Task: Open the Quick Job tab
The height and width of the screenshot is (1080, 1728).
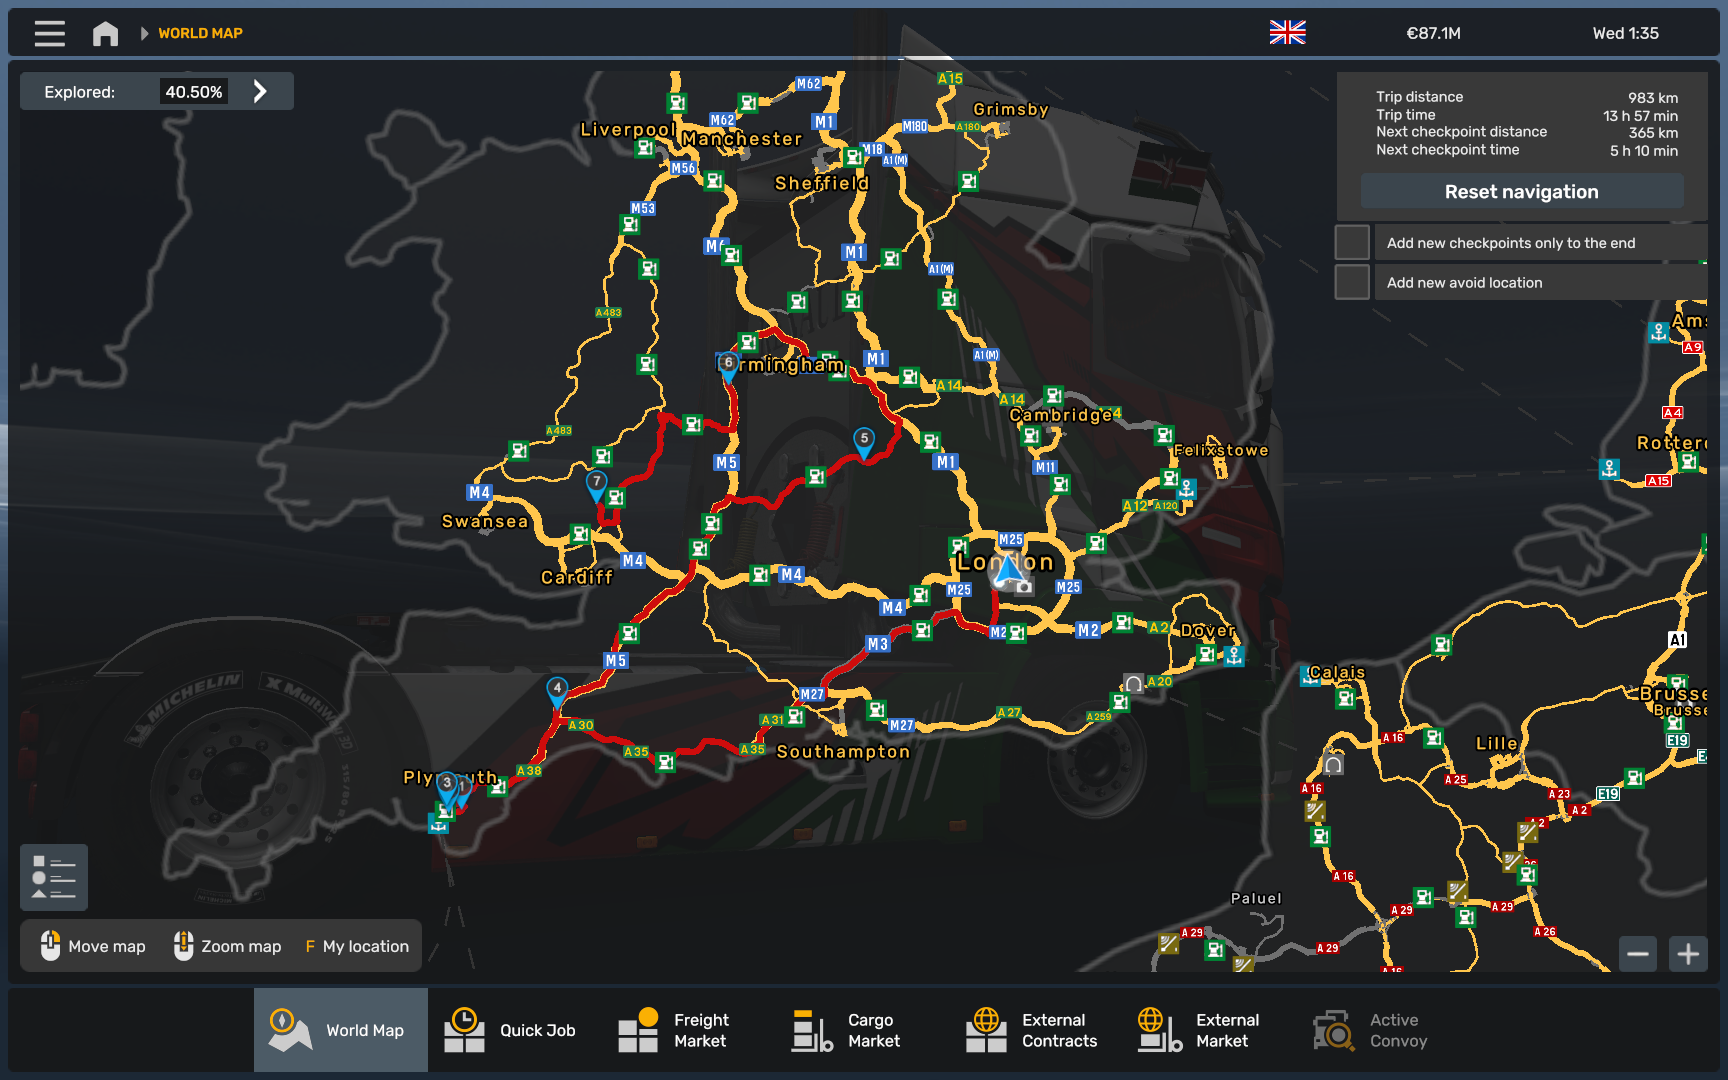Action: coord(510,1030)
